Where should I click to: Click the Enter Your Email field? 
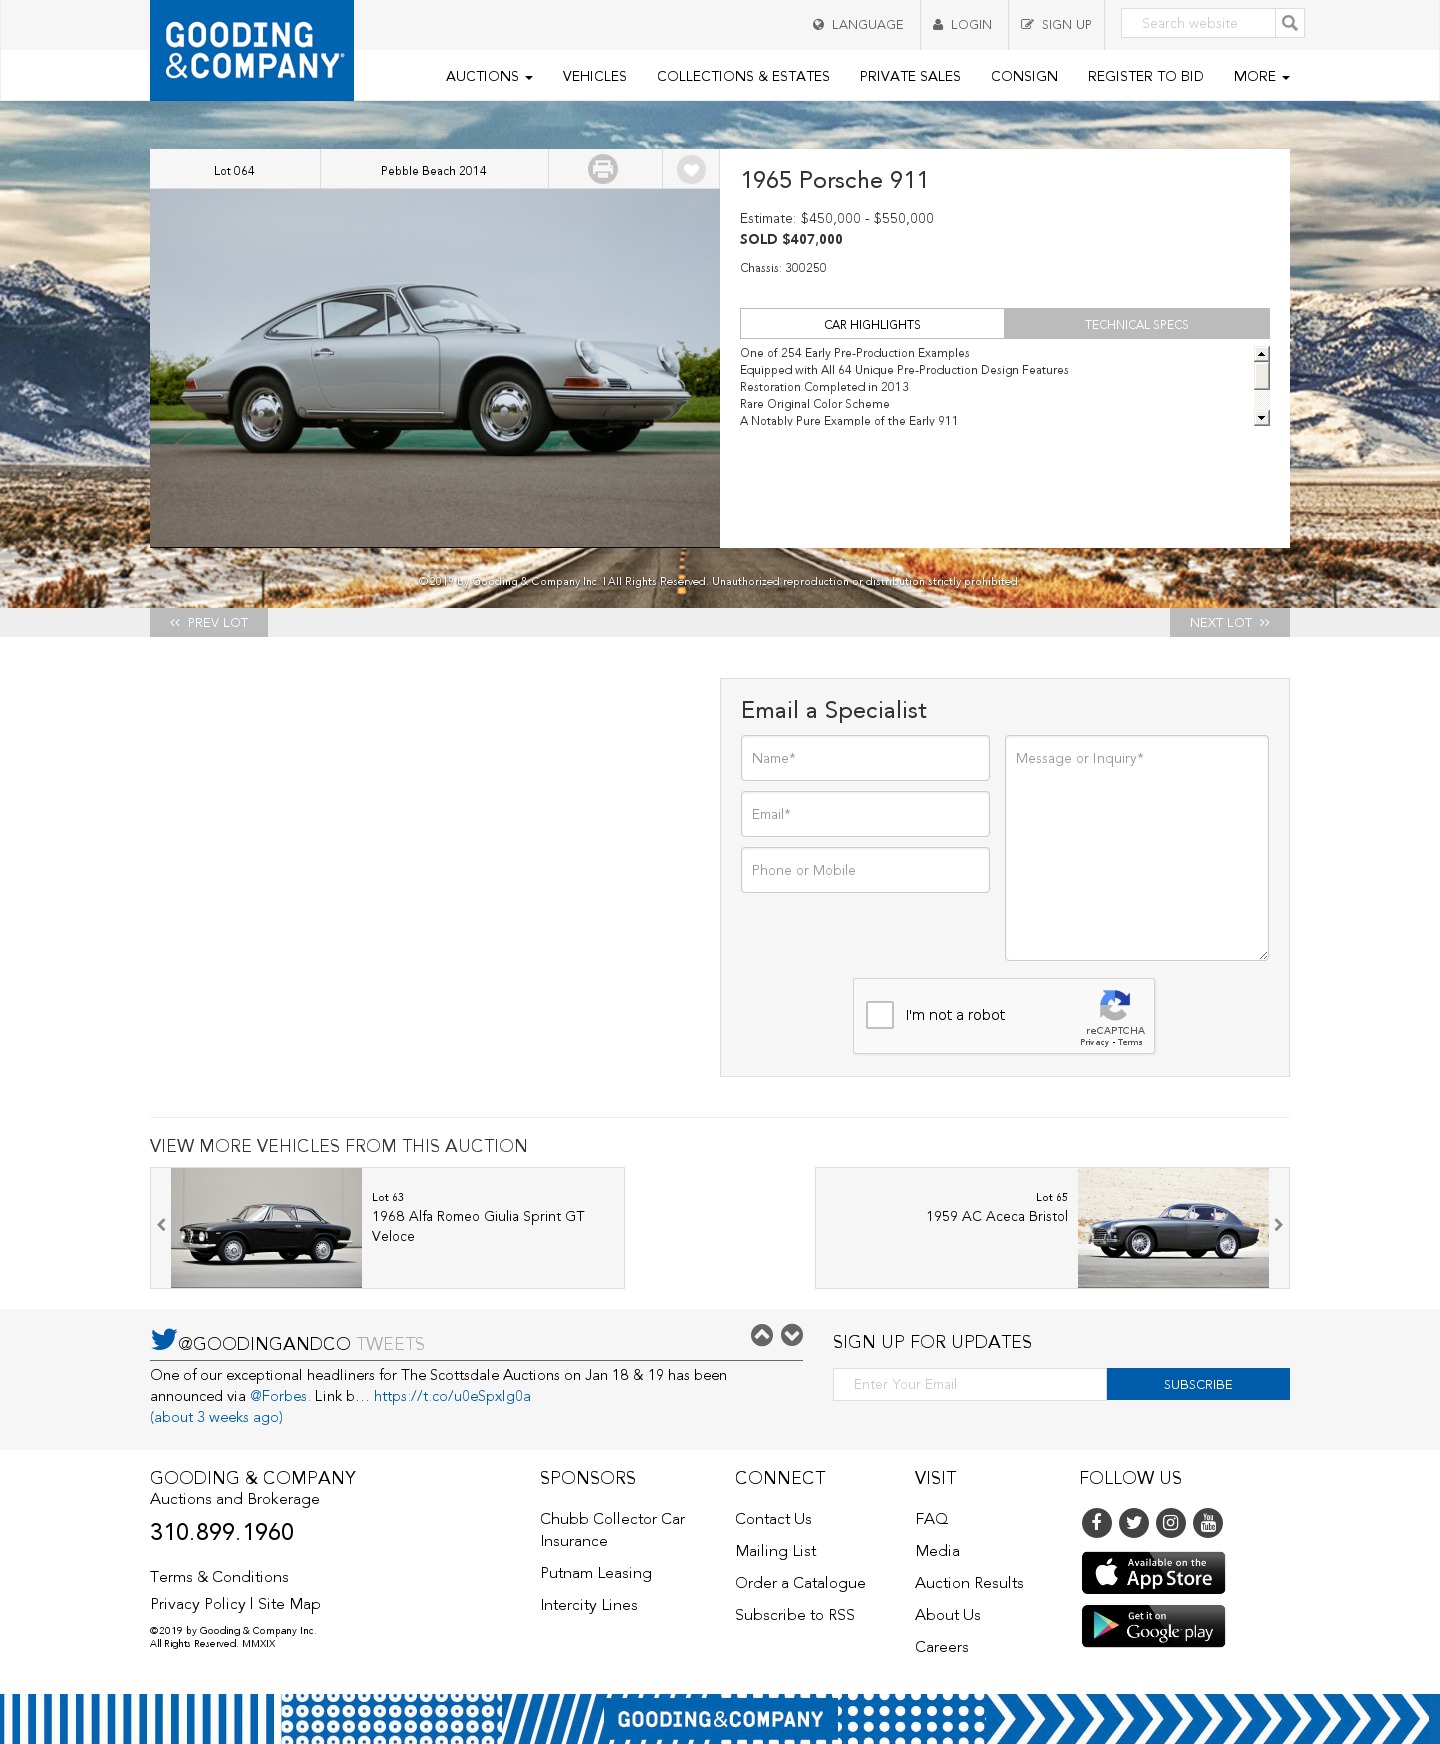(x=970, y=1384)
